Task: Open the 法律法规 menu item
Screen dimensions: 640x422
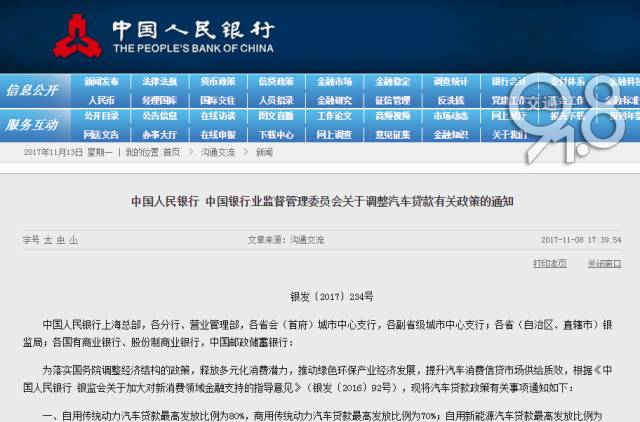Action: [160, 82]
